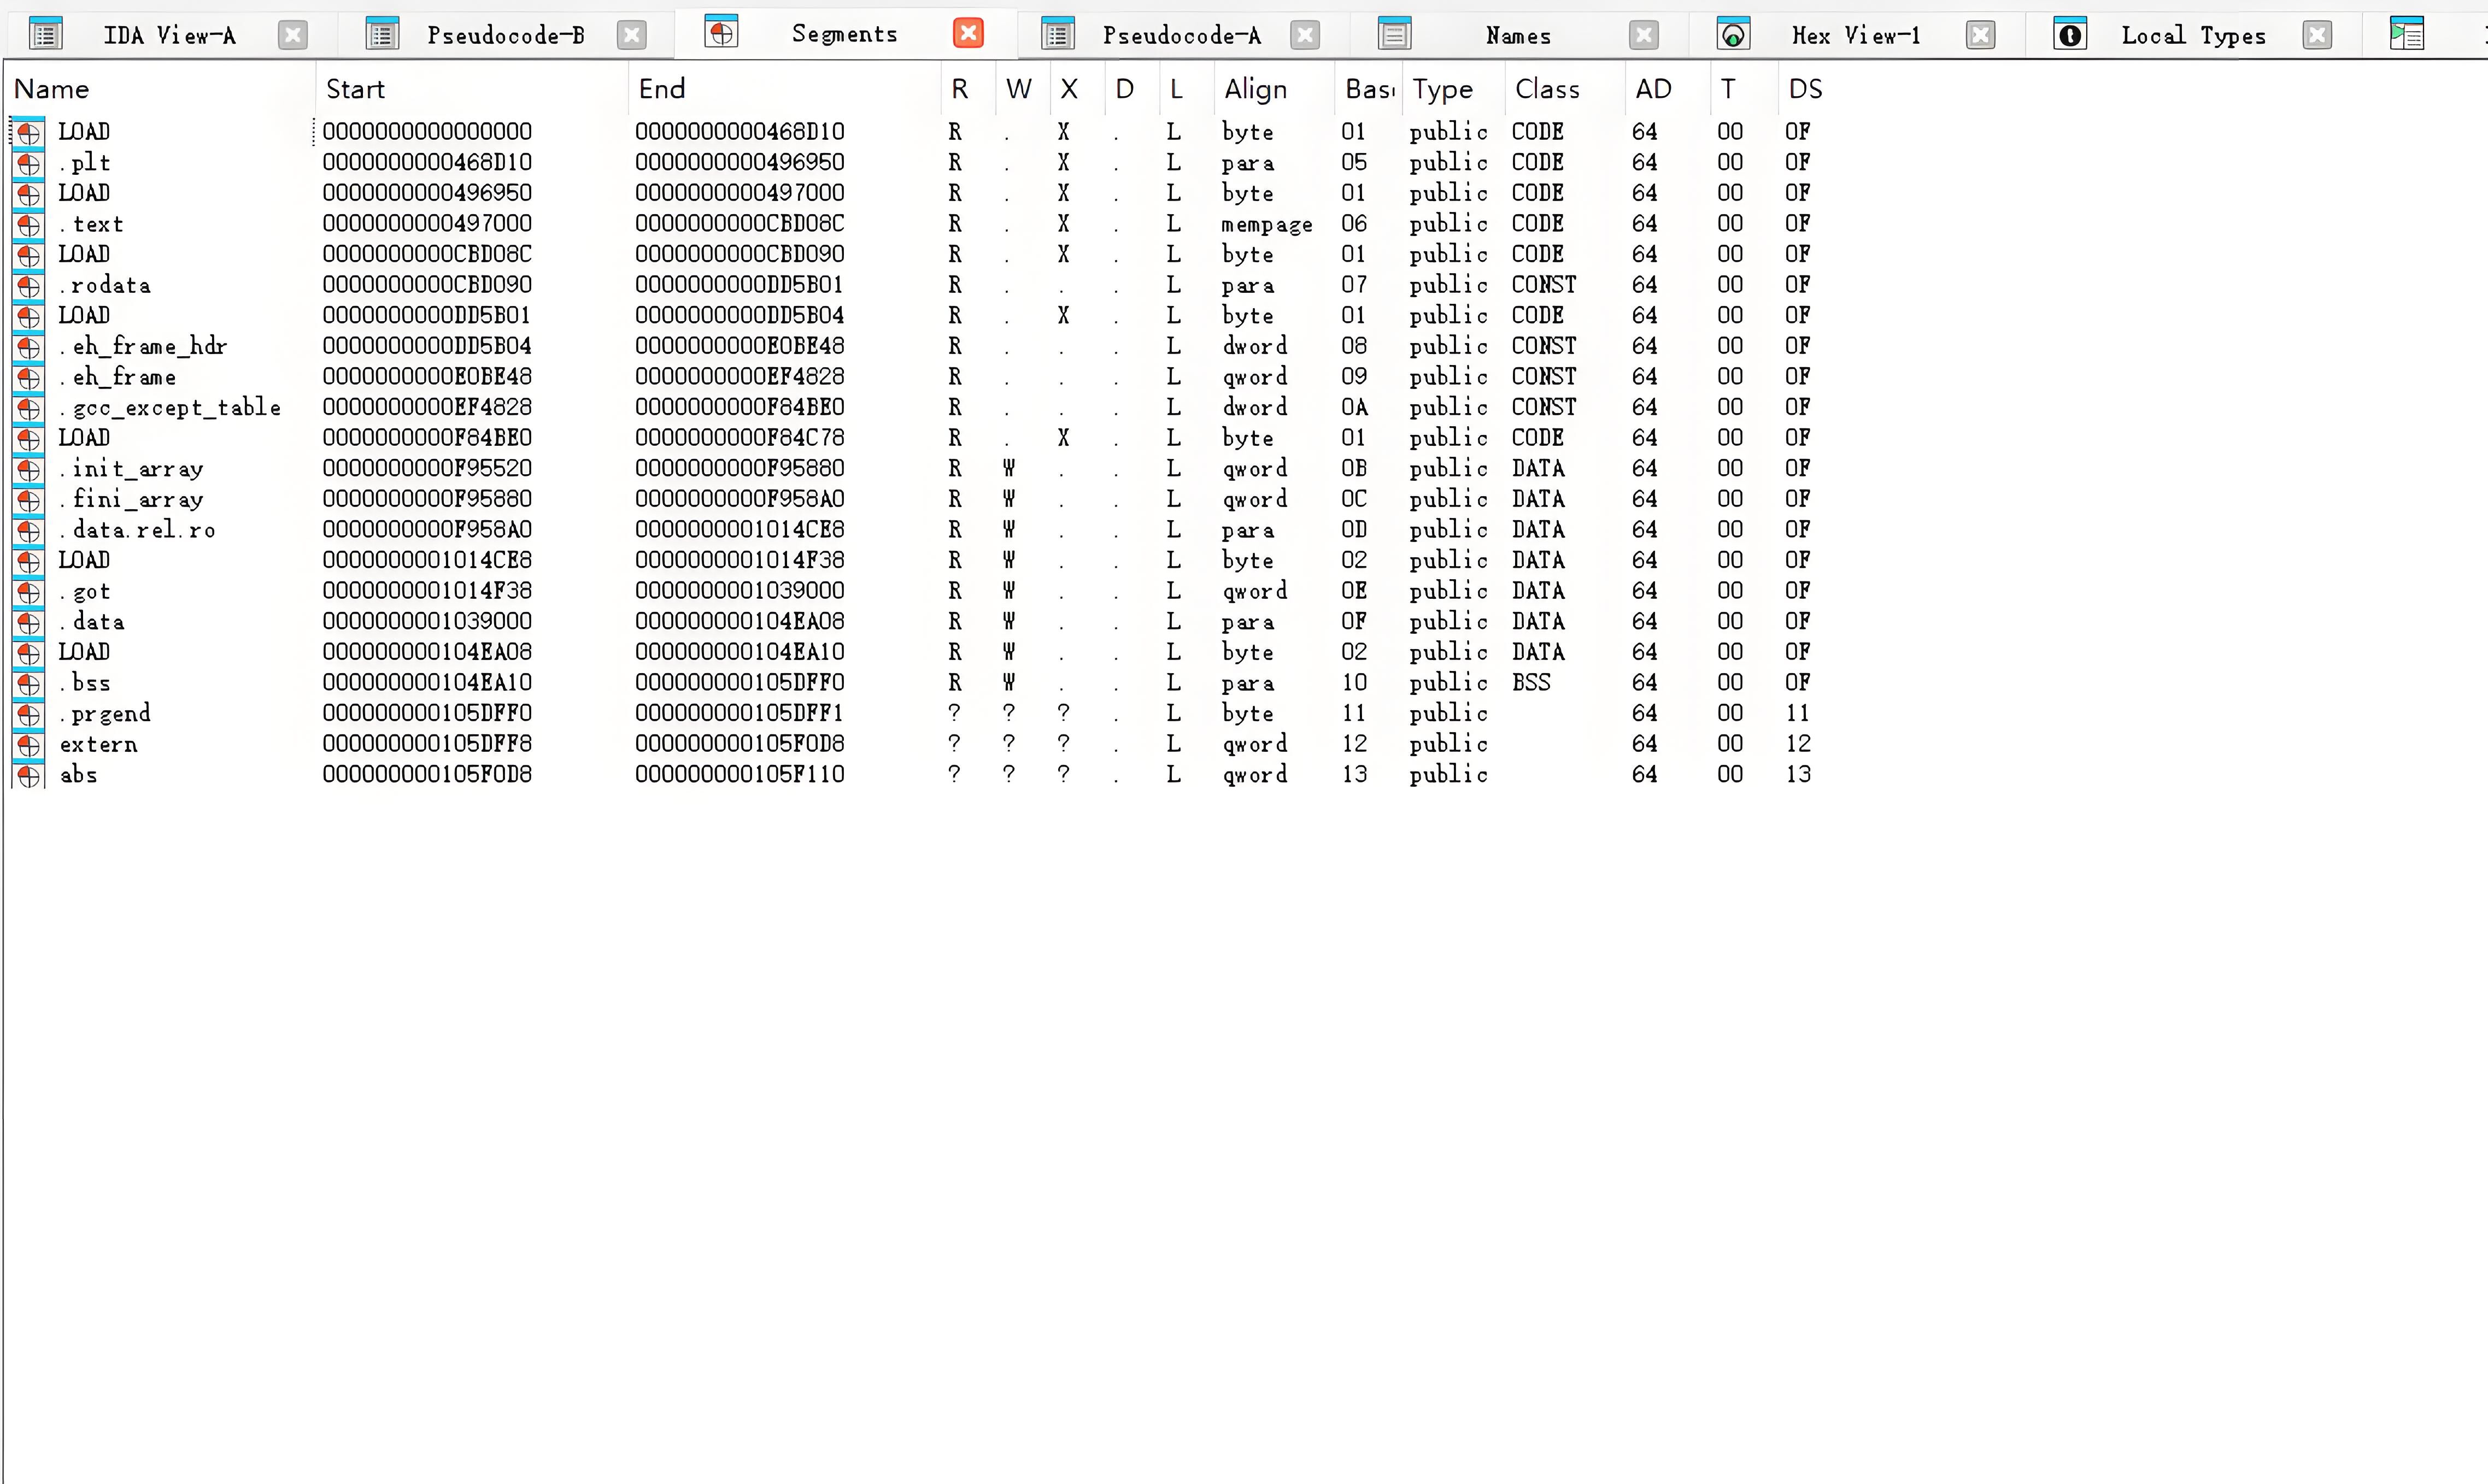This screenshot has width=2488, height=1484.
Task: Switch to the Local Types tab
Action: [2194, 36]
